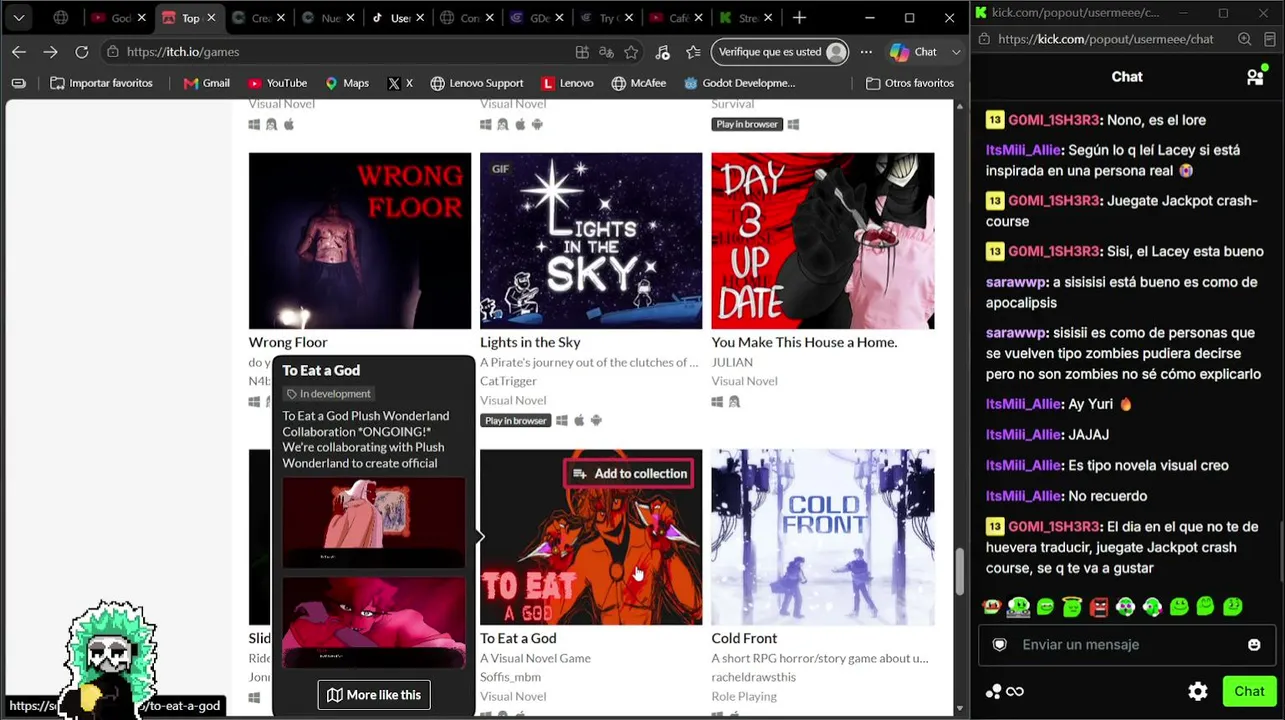Click the sarawwp name on 'a sisisisi' message

coord(1016,282)
